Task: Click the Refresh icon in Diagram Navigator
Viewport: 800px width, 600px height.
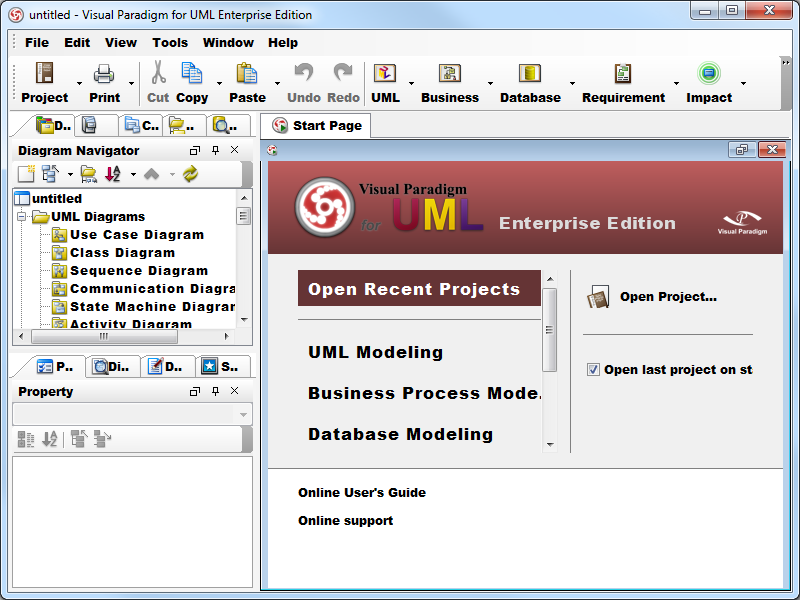Action: (x=190, y=174)
